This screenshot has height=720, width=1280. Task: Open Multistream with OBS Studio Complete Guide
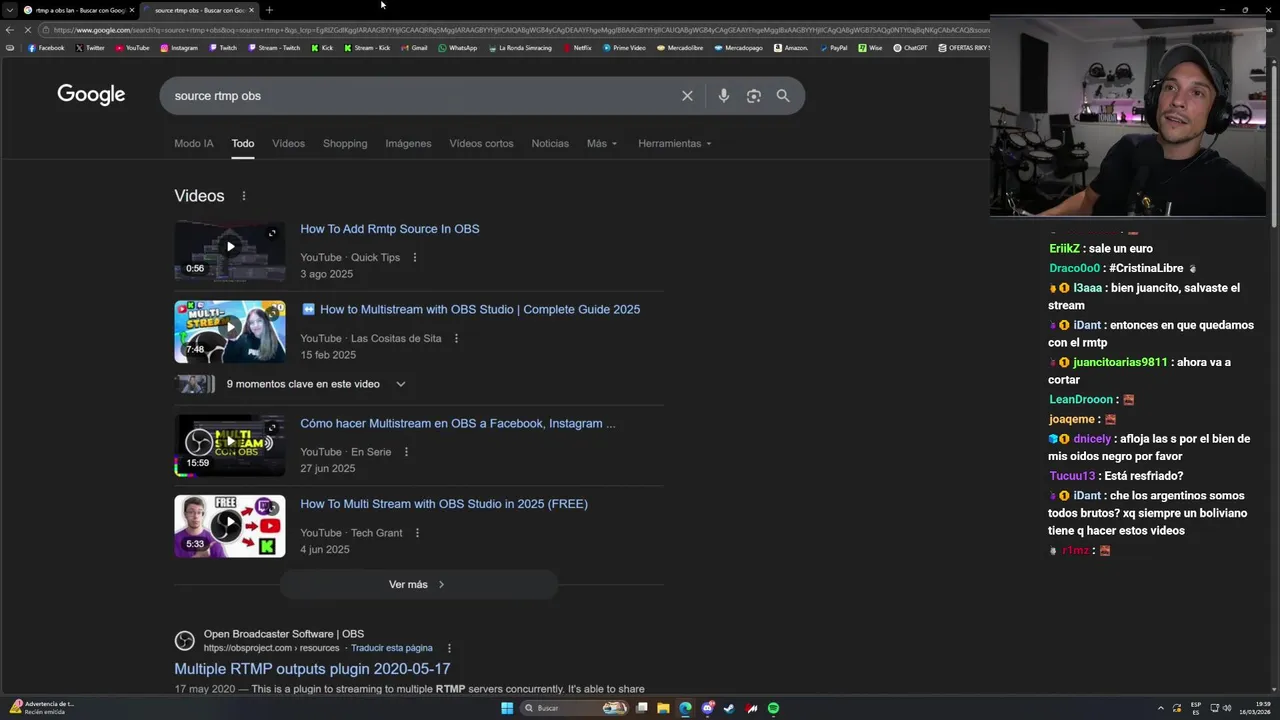click(x=480, y=310)
